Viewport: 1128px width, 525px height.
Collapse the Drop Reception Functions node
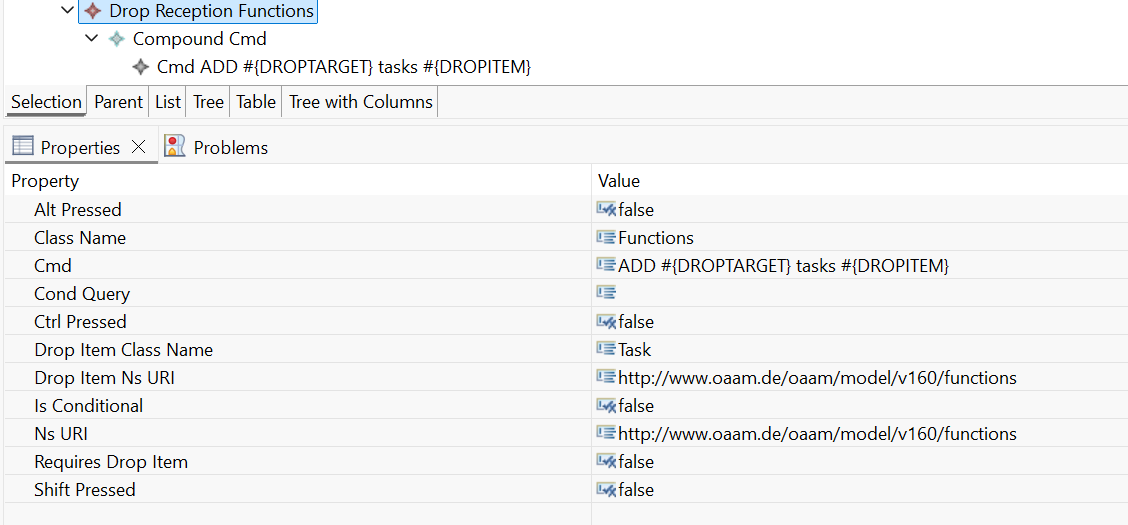click(x=67, y=11)
